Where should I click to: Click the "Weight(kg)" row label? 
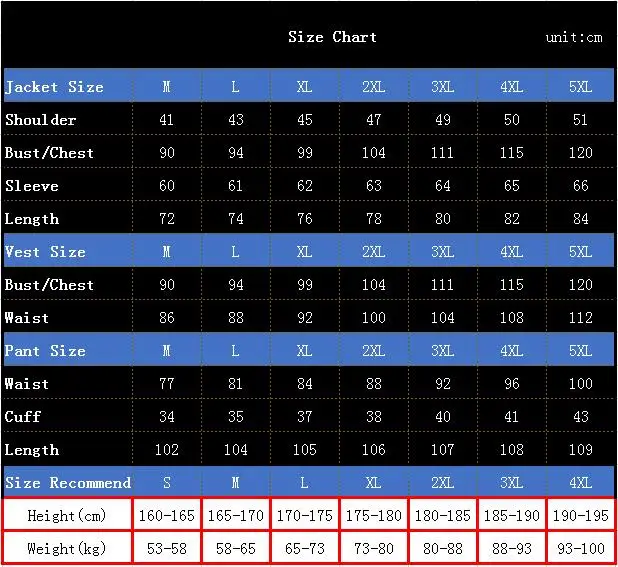67,548
